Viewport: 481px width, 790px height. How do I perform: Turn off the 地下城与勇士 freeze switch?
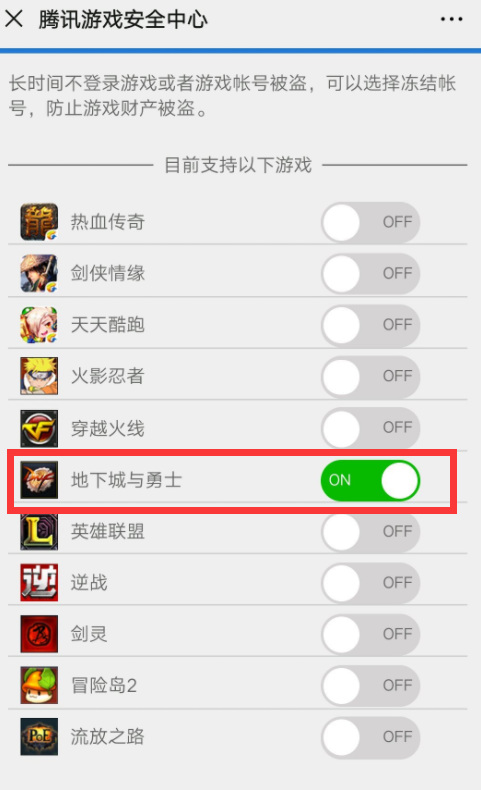click(370, 480)
